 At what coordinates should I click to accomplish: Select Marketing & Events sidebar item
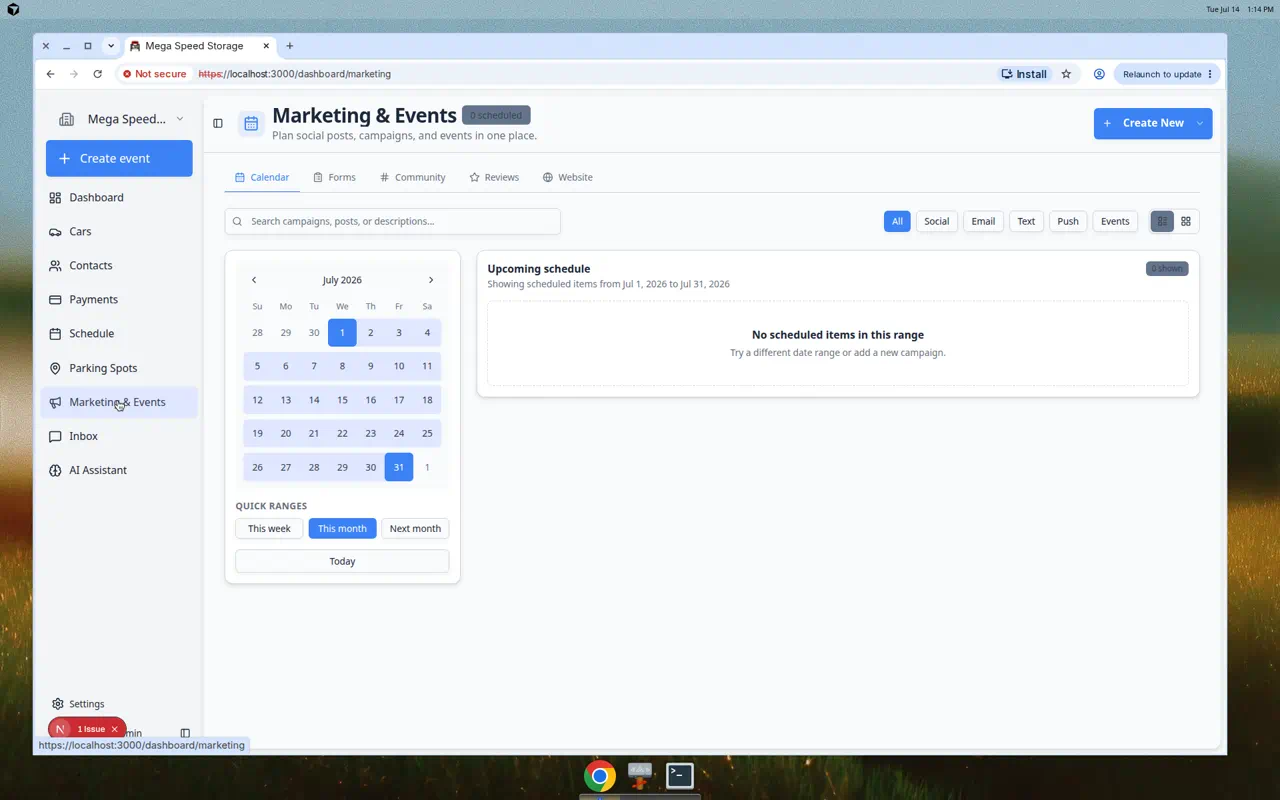point(119,402)
